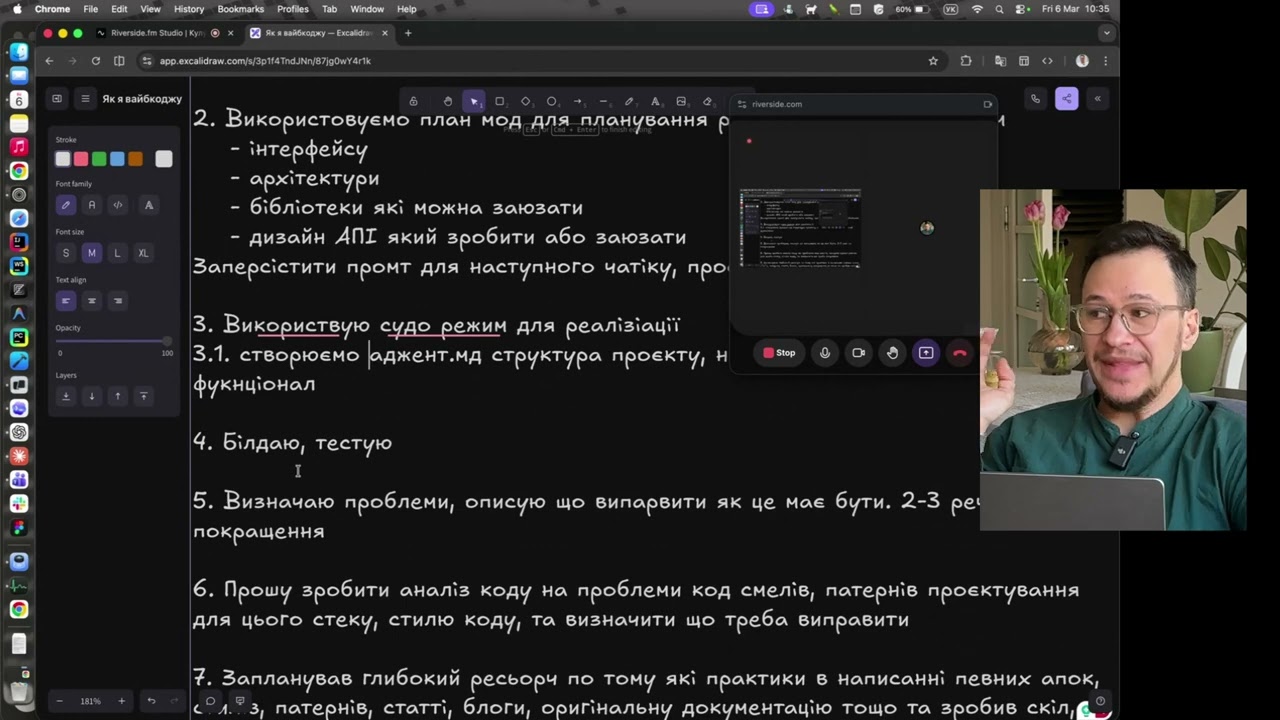Raise hand in Riverside overlay
This screenshot has height=720, width=1280.
point(893,352)
